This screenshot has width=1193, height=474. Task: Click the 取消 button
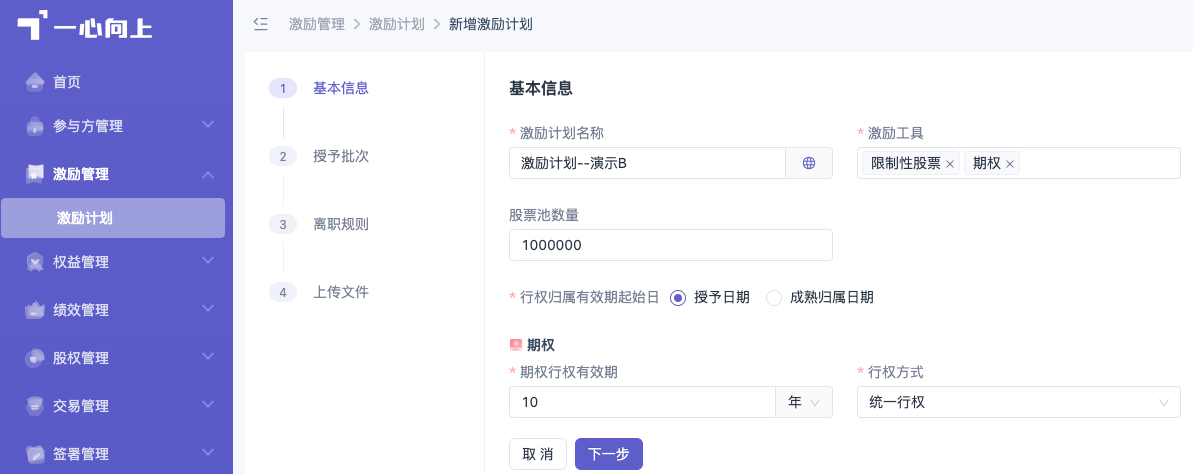(538, 454)
